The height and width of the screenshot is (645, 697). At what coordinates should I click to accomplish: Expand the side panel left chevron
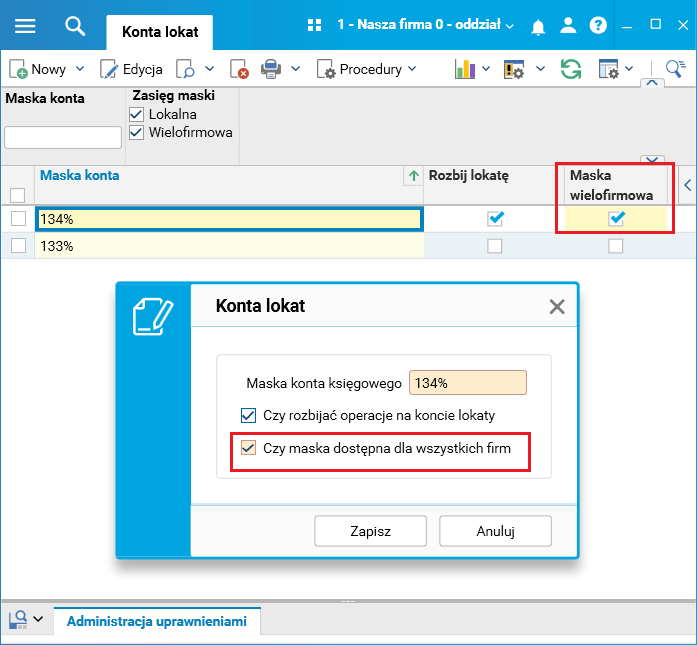[x=688, y=185]
